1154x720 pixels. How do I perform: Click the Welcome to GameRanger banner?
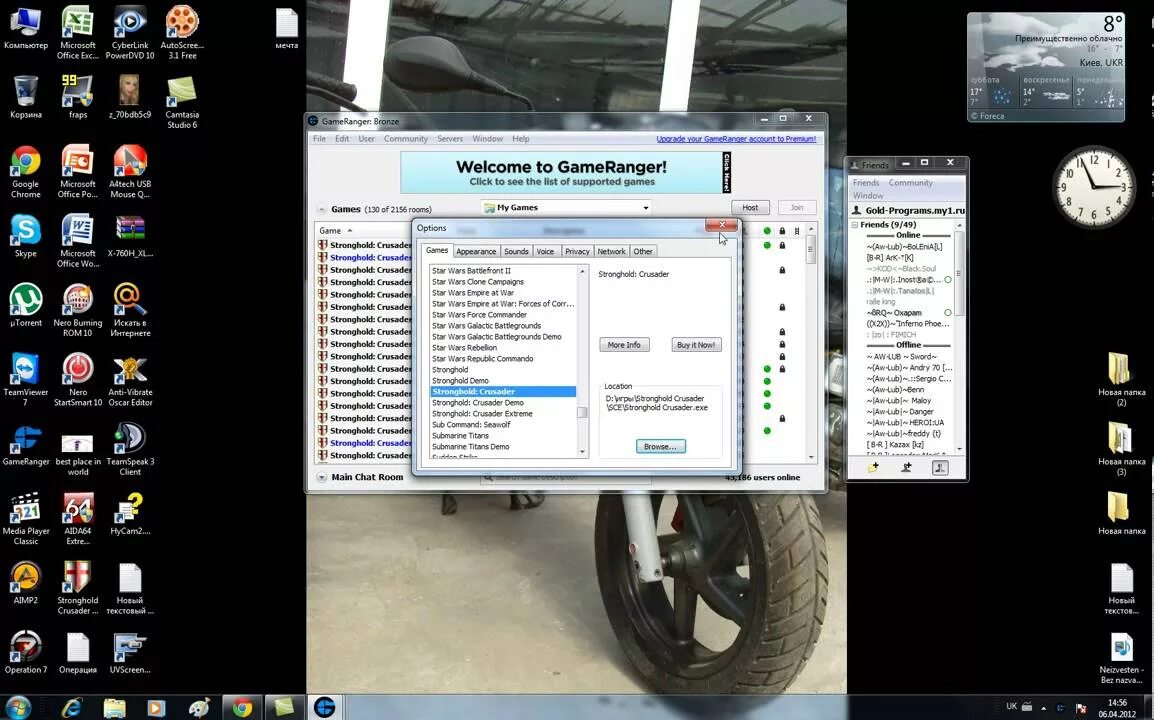(x=565, y=172)
